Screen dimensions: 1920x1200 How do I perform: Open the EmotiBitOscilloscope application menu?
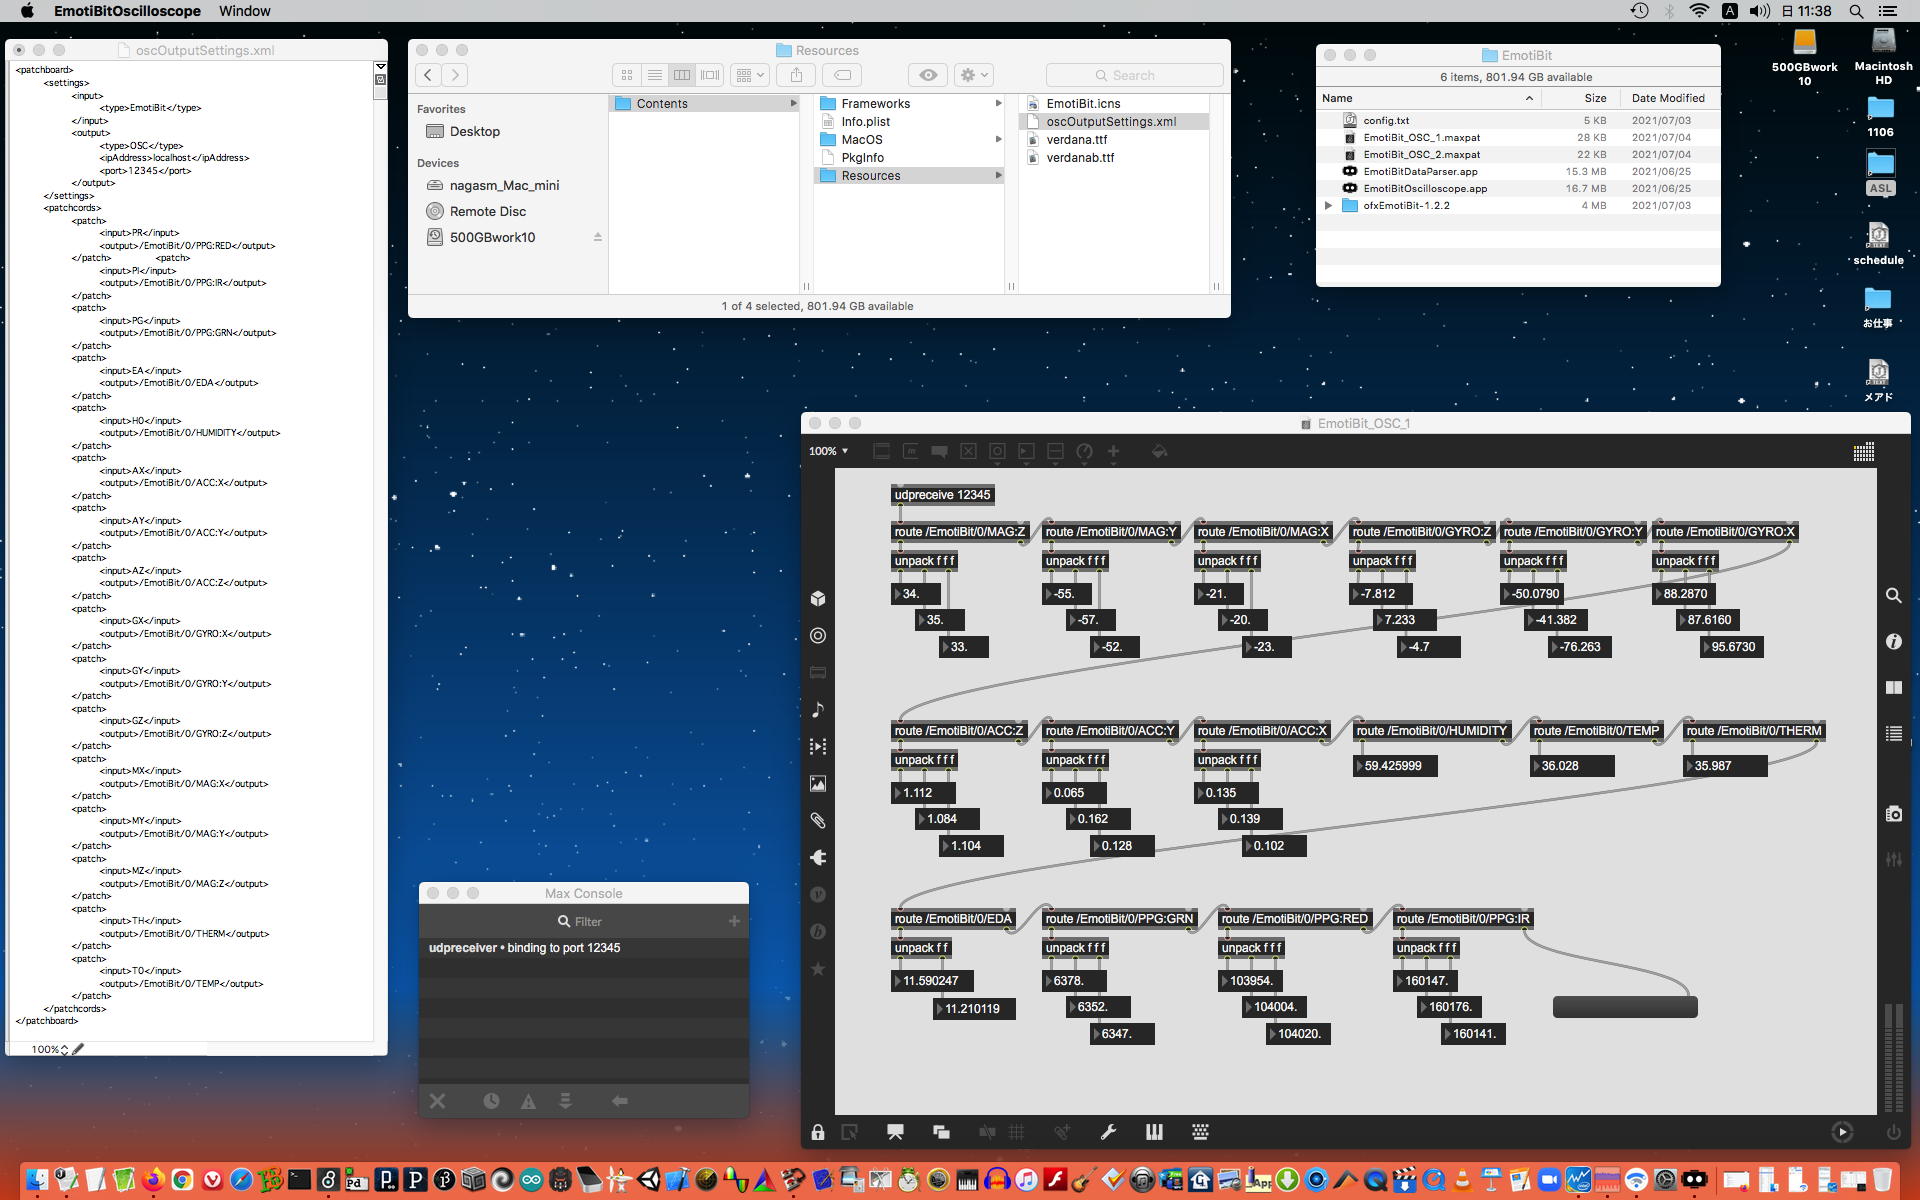point(127,11)
